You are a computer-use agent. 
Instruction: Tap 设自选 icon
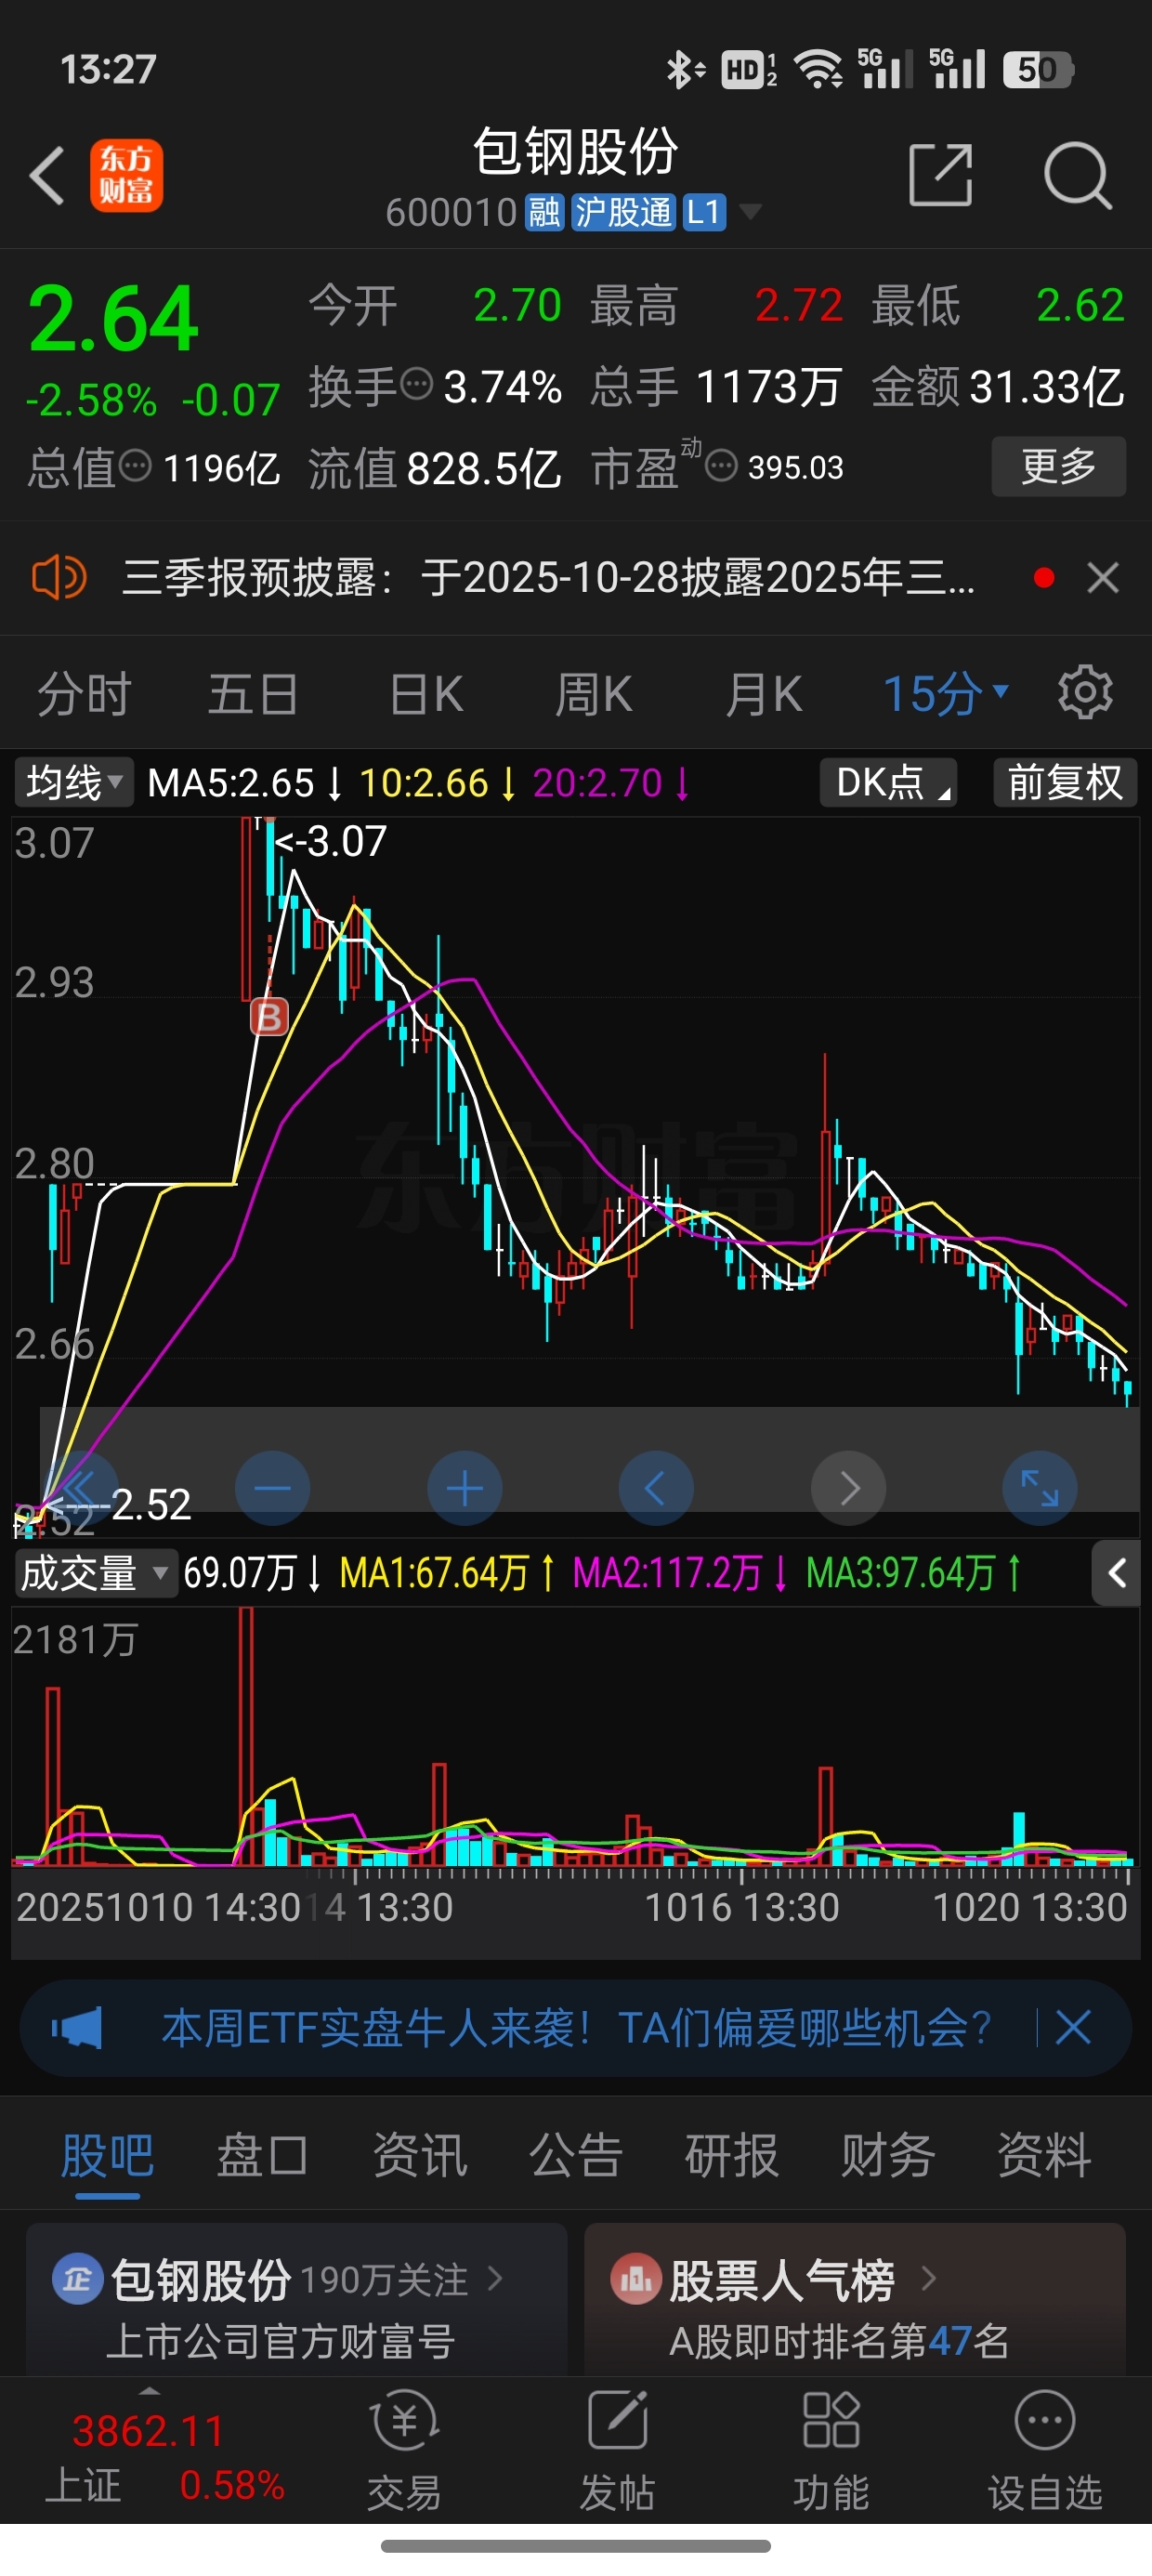coord(1045,2421)
